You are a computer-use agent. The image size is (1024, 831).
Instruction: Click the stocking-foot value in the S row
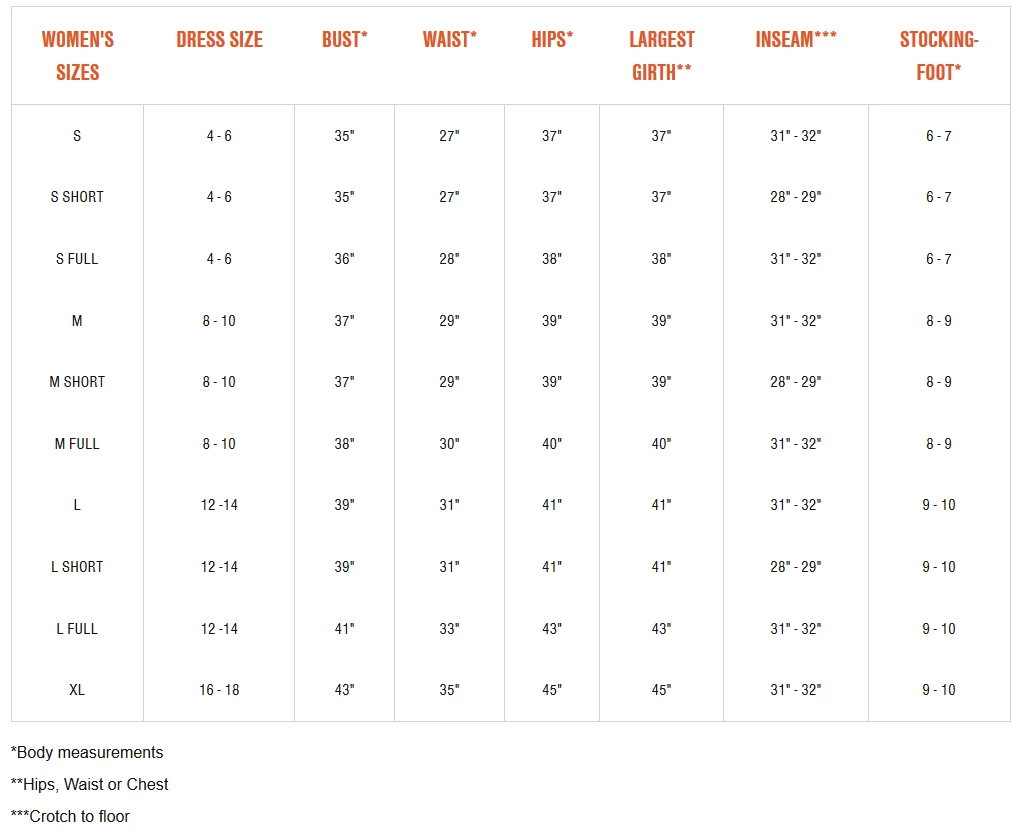tap(938, 136)
